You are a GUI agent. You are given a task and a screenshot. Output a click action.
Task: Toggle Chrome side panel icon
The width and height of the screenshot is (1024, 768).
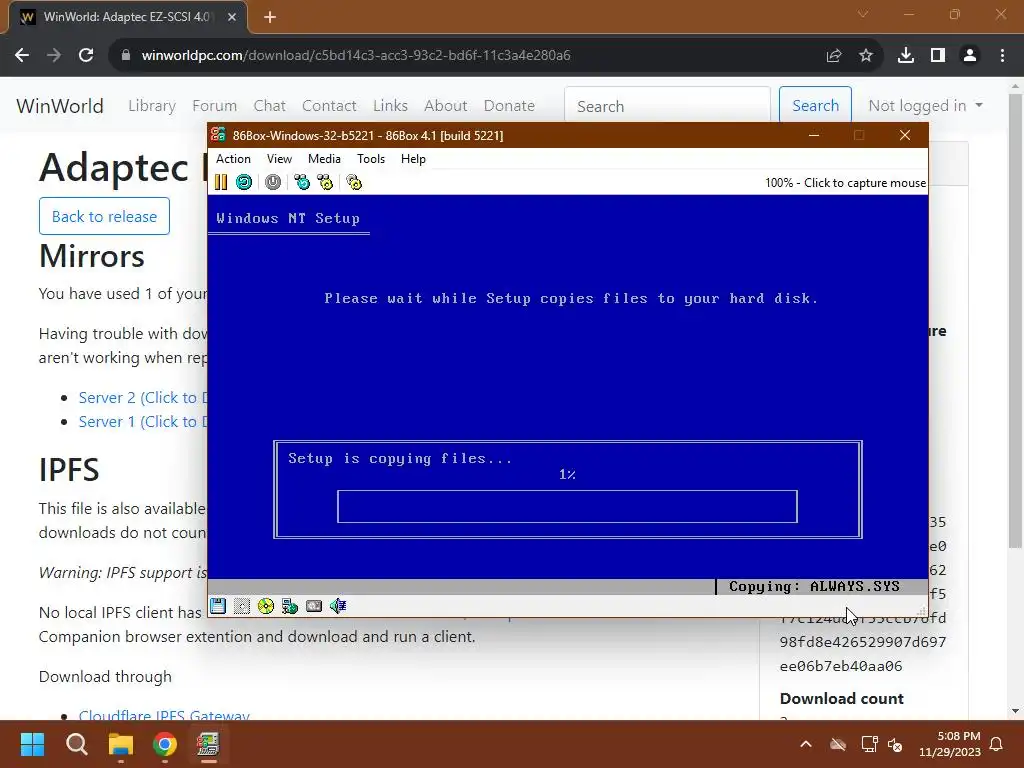pyautogui.click(x=938, y=56)
